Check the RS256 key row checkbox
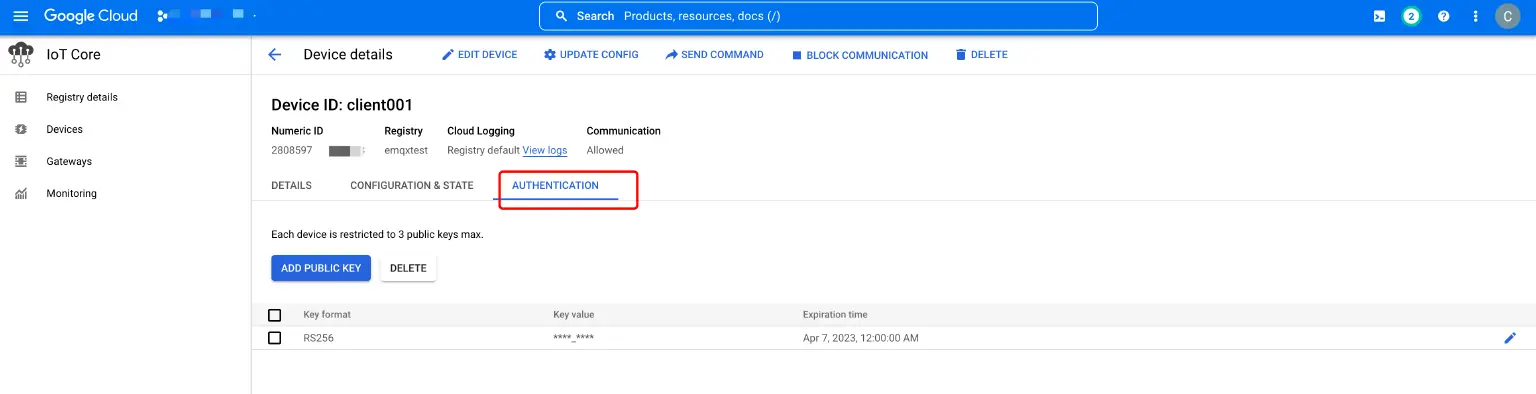 (x=275, y=338)
